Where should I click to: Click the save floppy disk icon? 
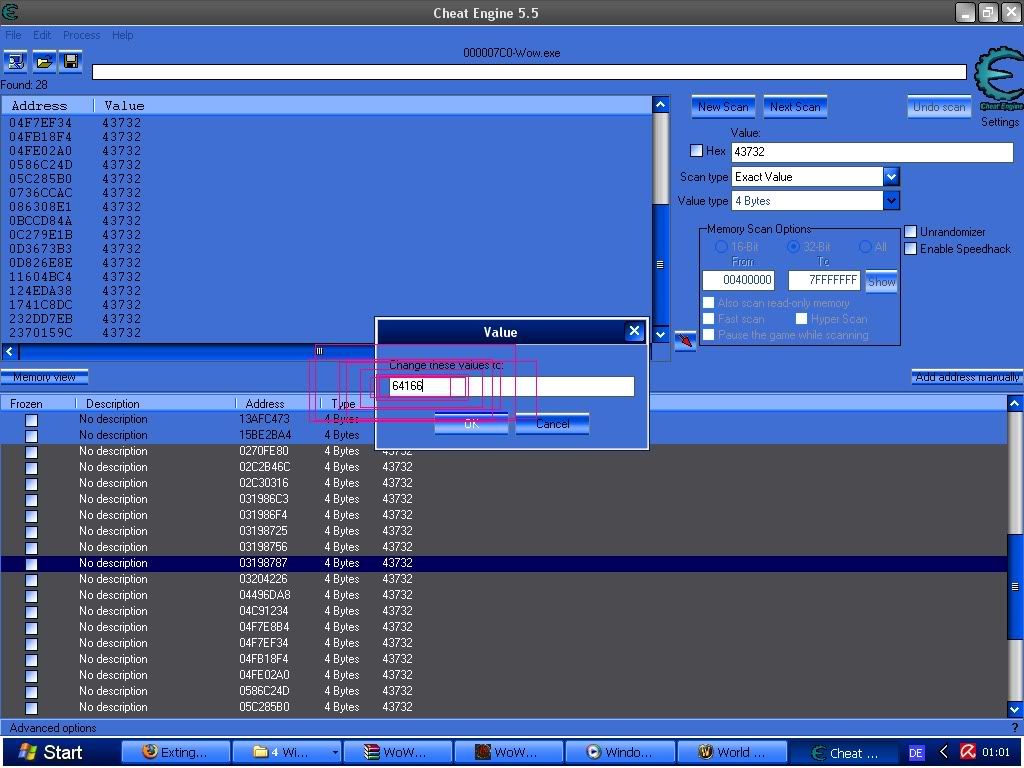71,61
